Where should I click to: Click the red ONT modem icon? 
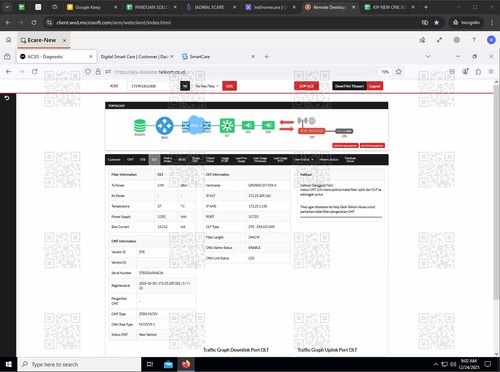coord(311,131)
